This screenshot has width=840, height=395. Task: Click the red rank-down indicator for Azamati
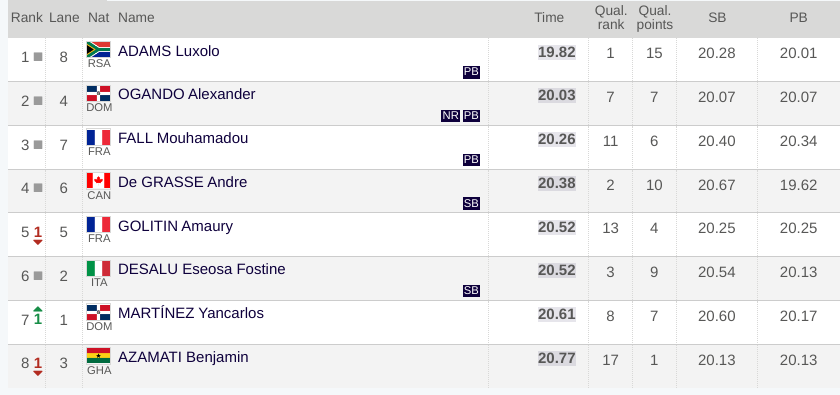(38, 367)
